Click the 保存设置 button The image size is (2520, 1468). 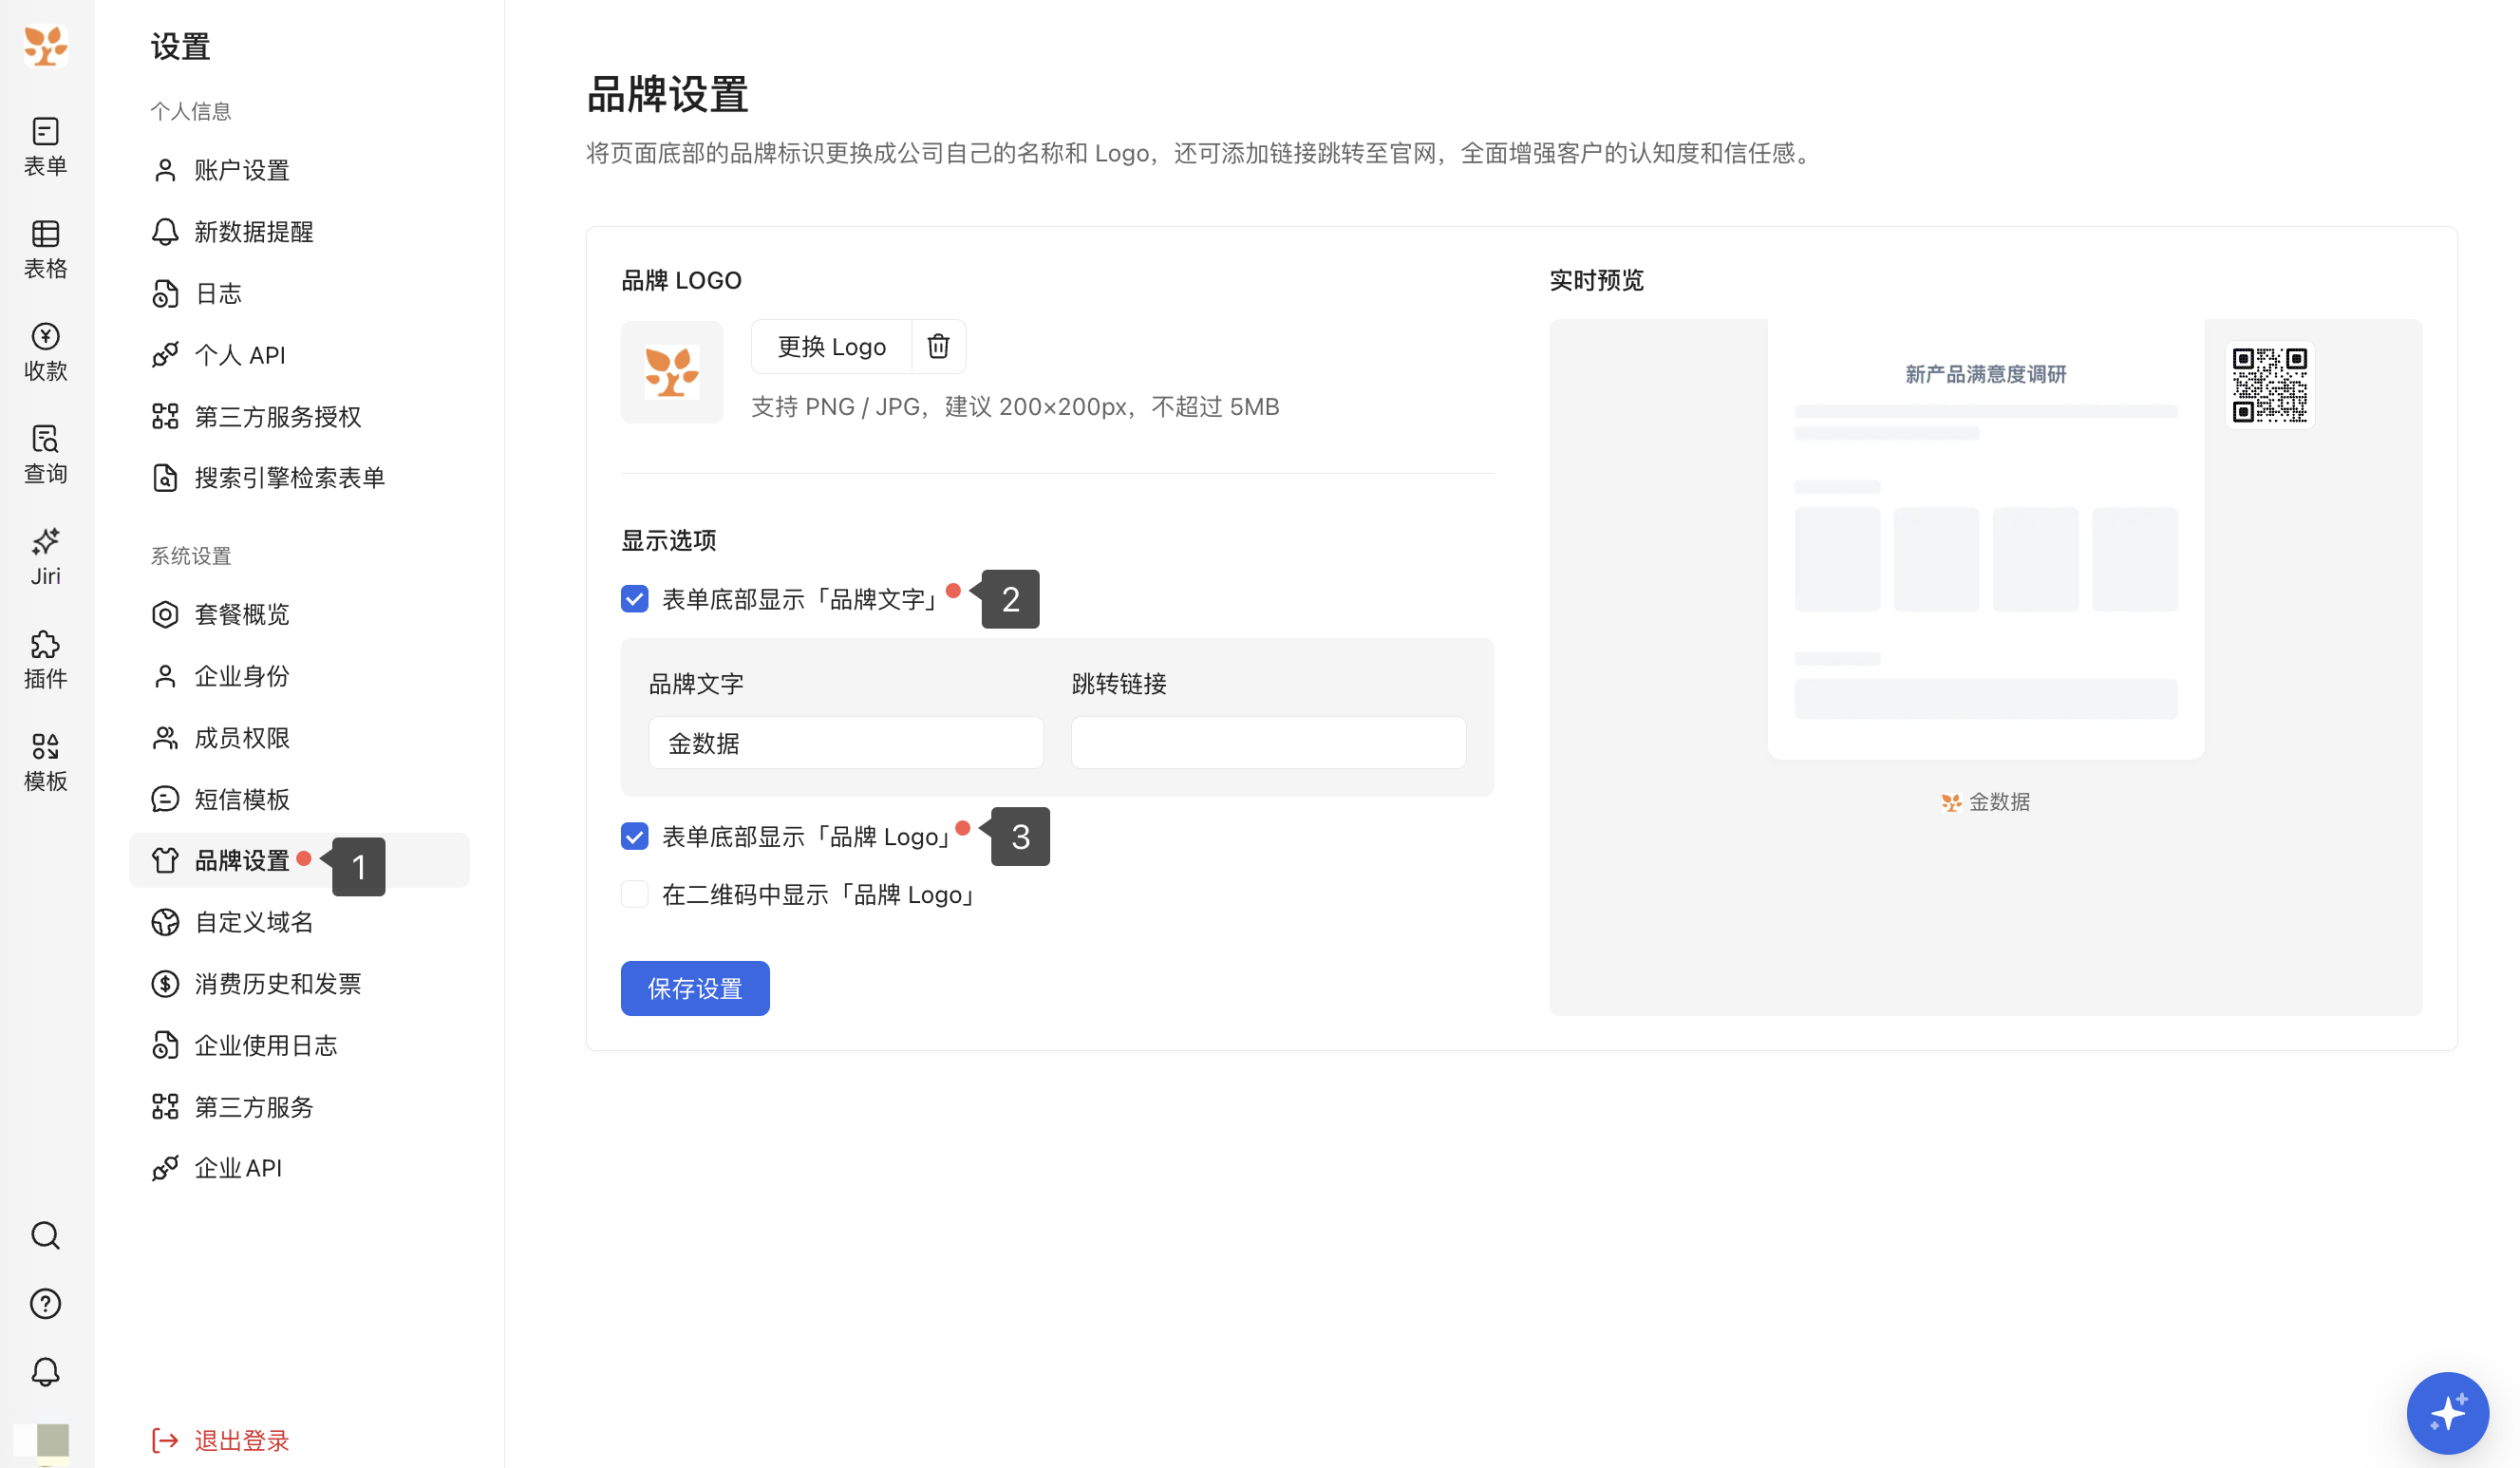(x=695, y=988)
